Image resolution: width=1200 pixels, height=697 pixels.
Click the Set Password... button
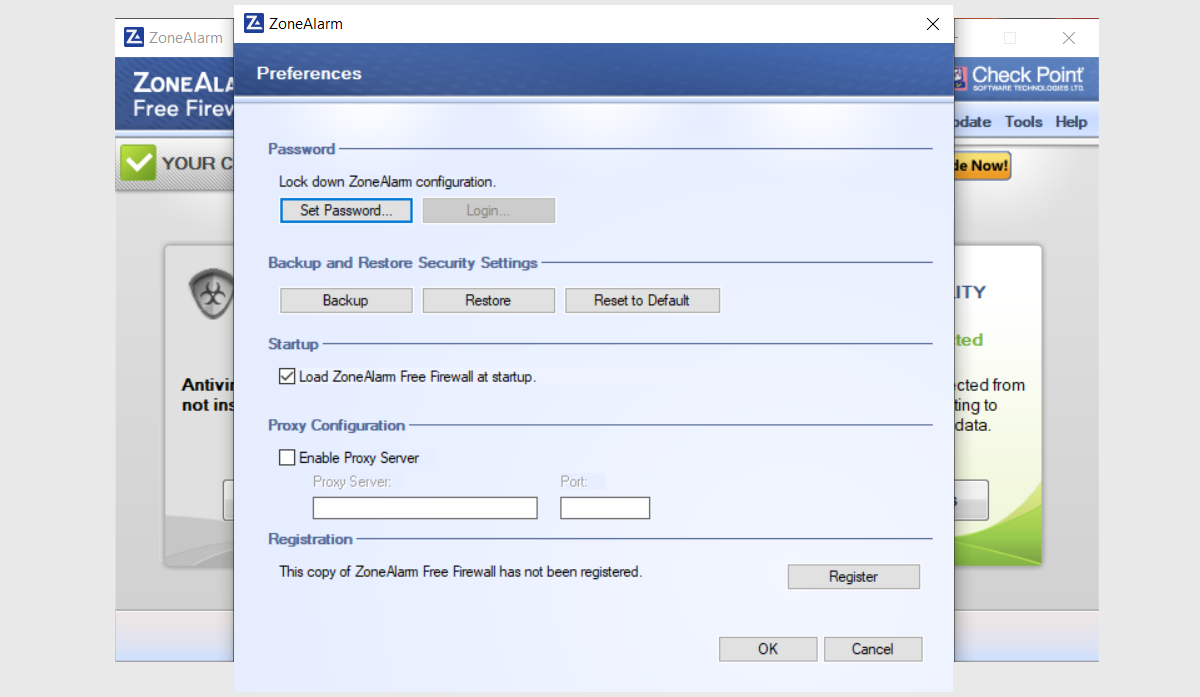tap(346, 211)
